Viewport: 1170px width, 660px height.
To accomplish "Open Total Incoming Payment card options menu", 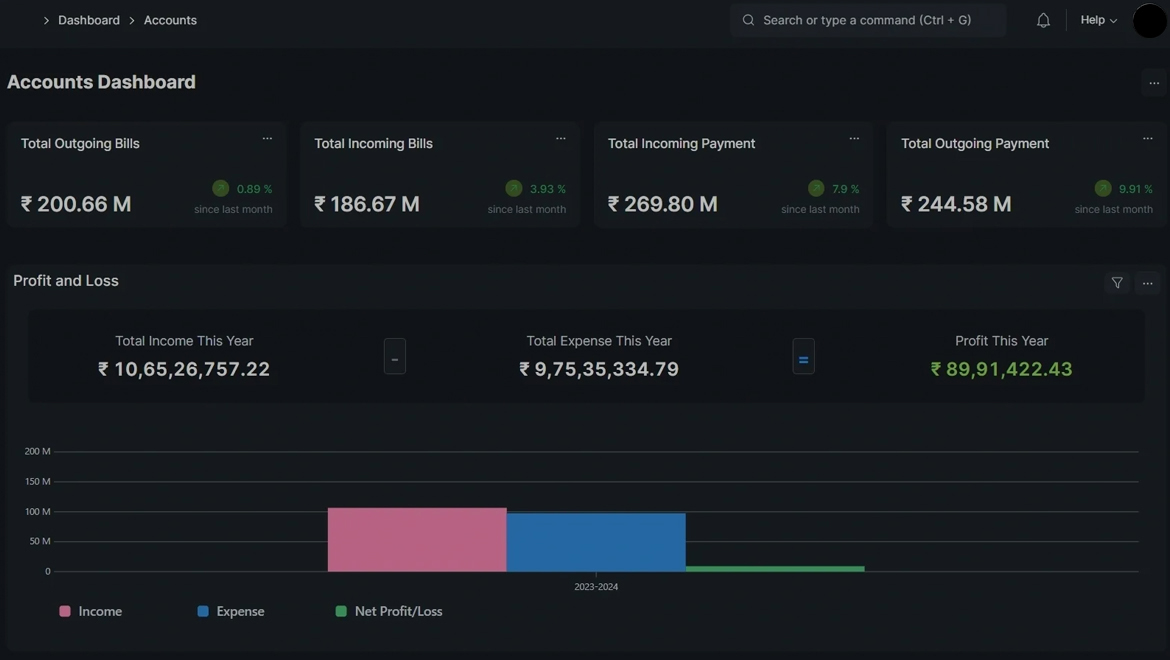I will coord(854,139).
